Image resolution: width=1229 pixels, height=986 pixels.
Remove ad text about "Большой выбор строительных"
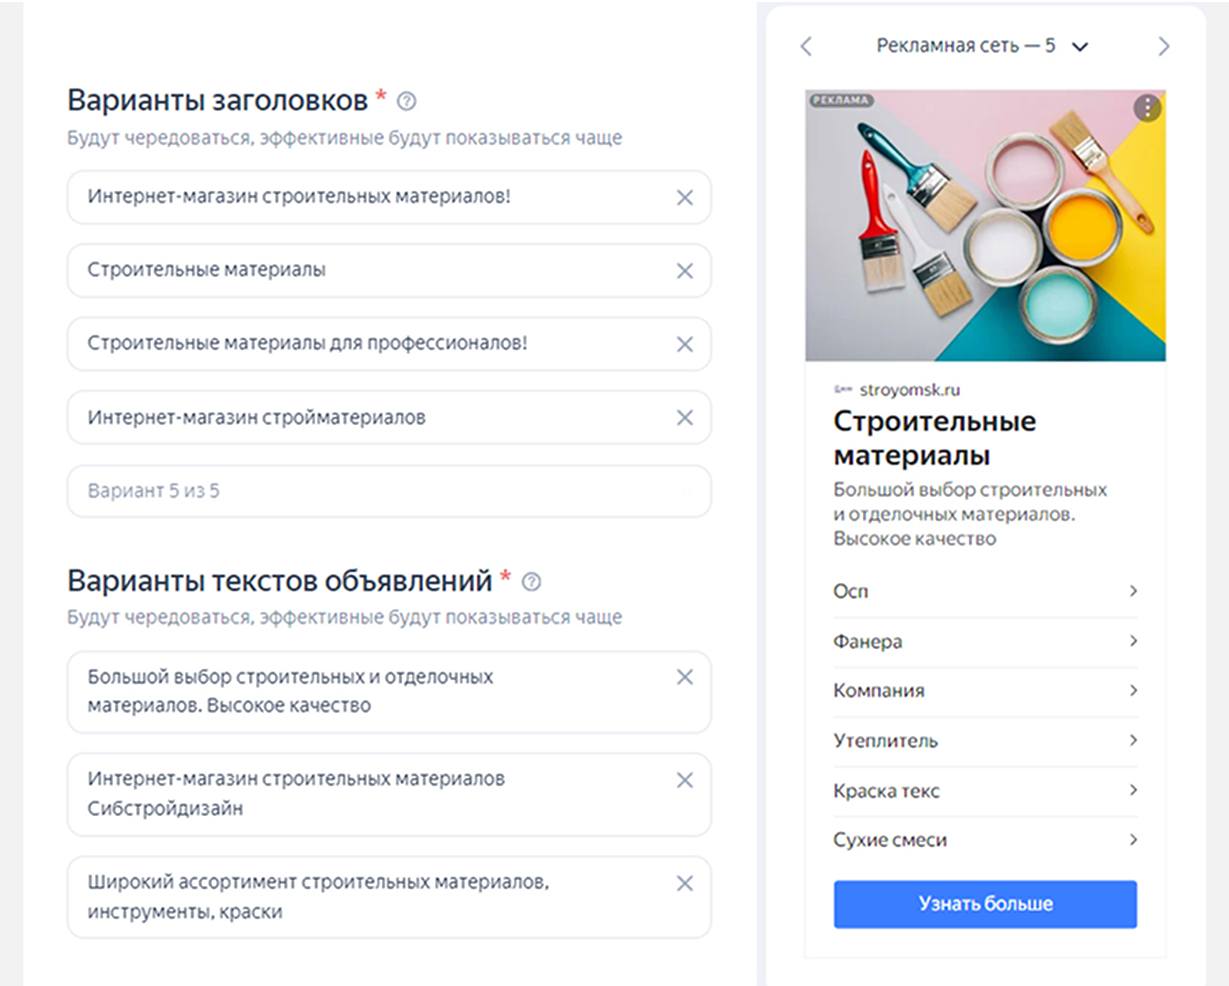pyautogui.click(x=685, y=677)
